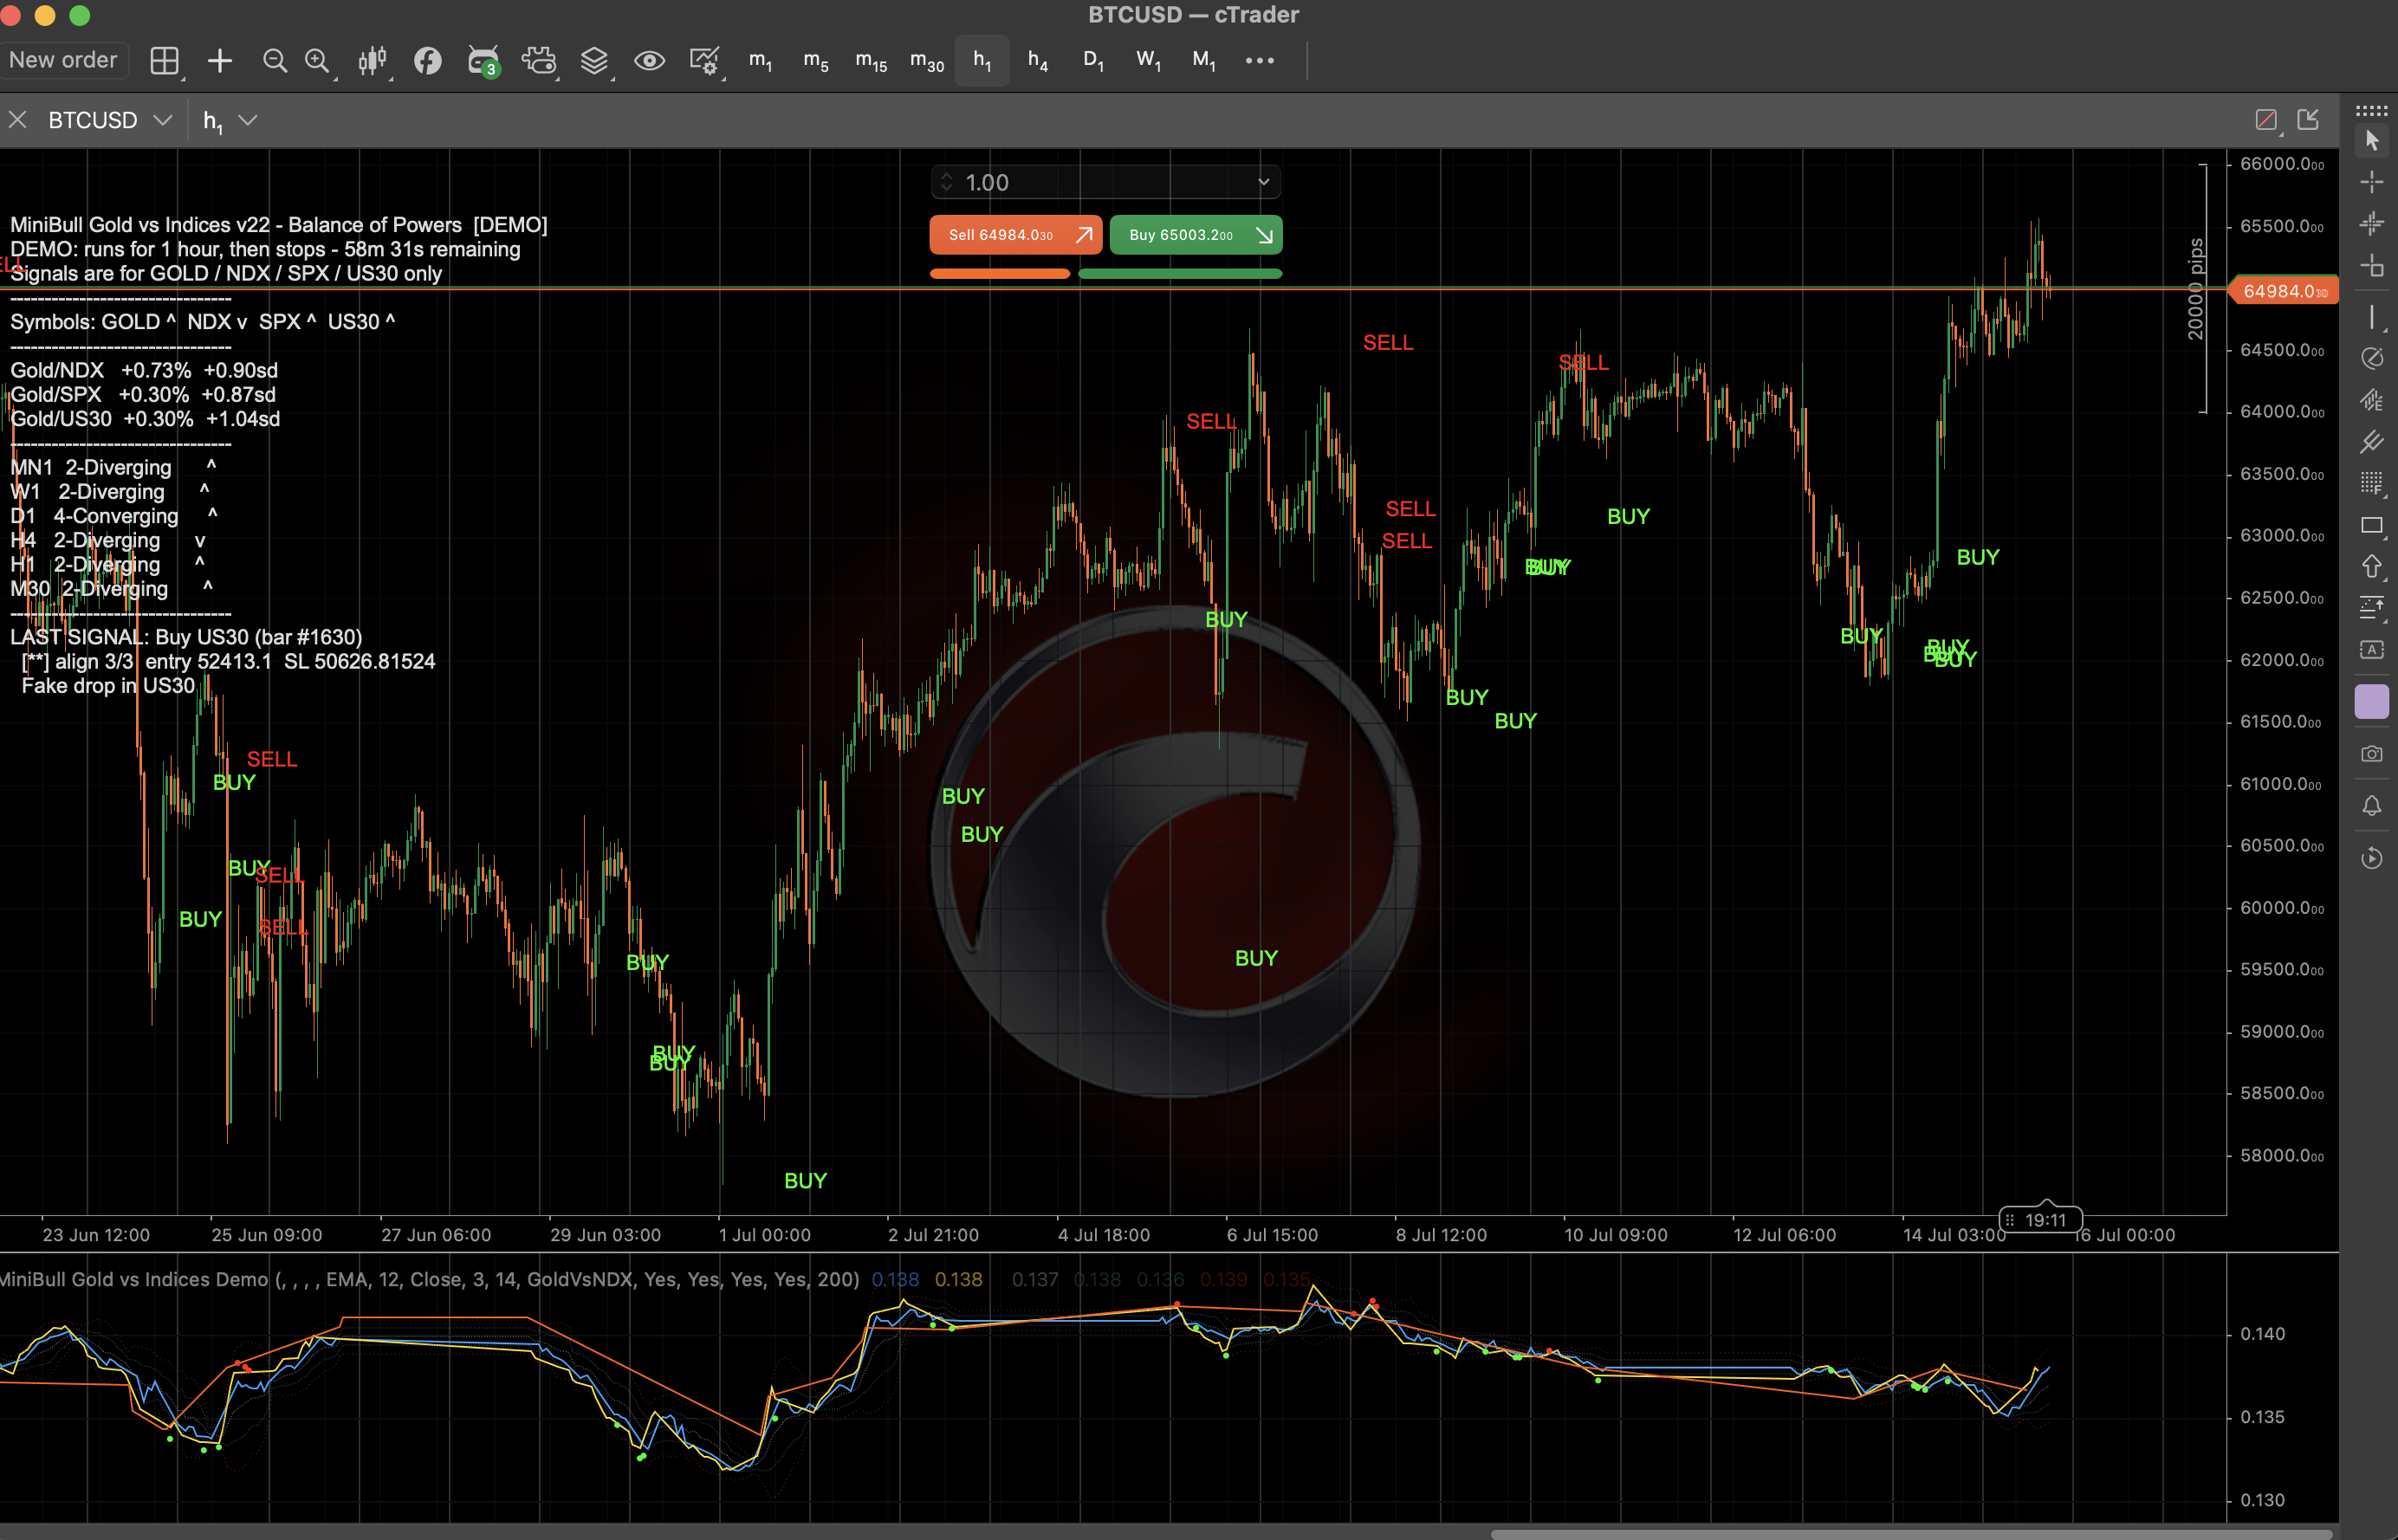Select the pencil circle drawing tool
Viewport: 2398px width, 1540px height.
(x=2372, y=358)
